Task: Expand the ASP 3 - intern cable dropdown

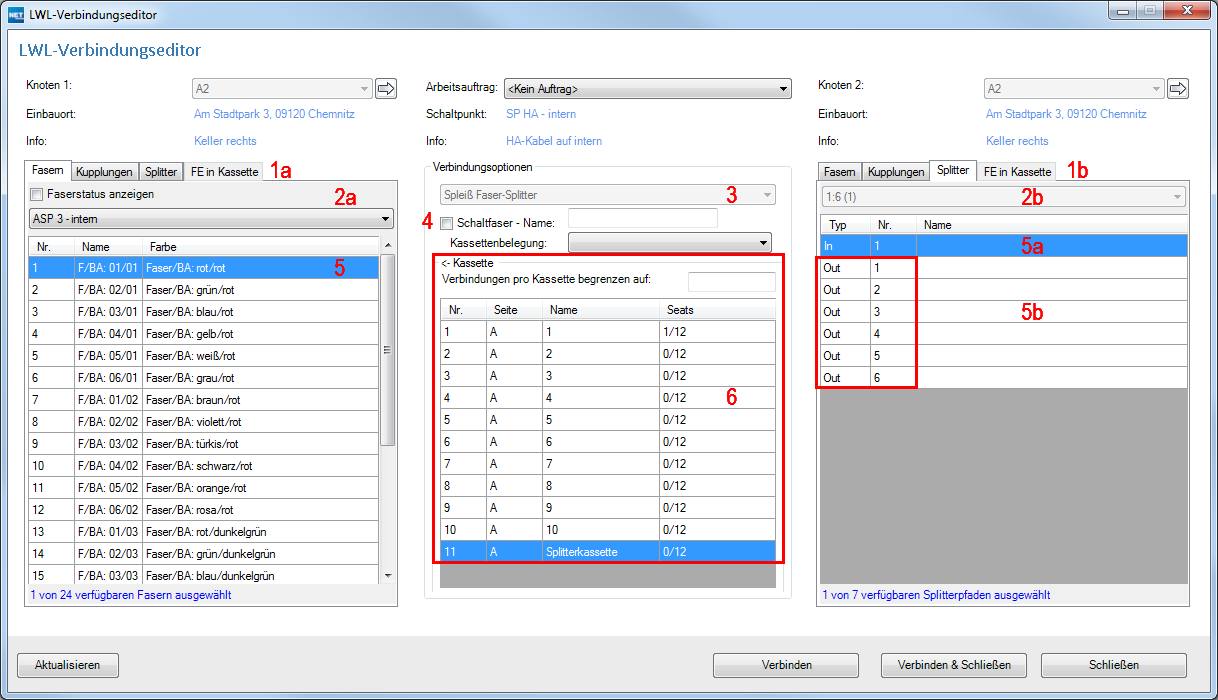Action: click(212, 218)
